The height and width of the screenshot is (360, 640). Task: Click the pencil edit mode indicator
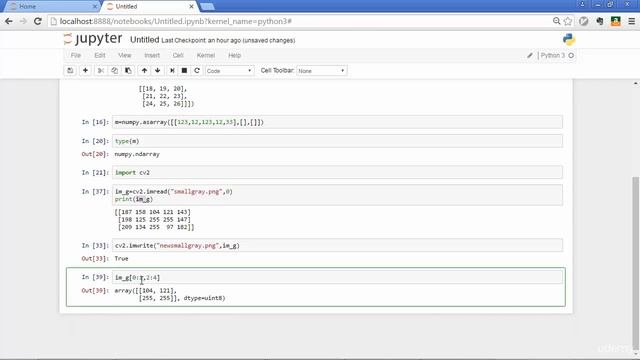point(530,56)
